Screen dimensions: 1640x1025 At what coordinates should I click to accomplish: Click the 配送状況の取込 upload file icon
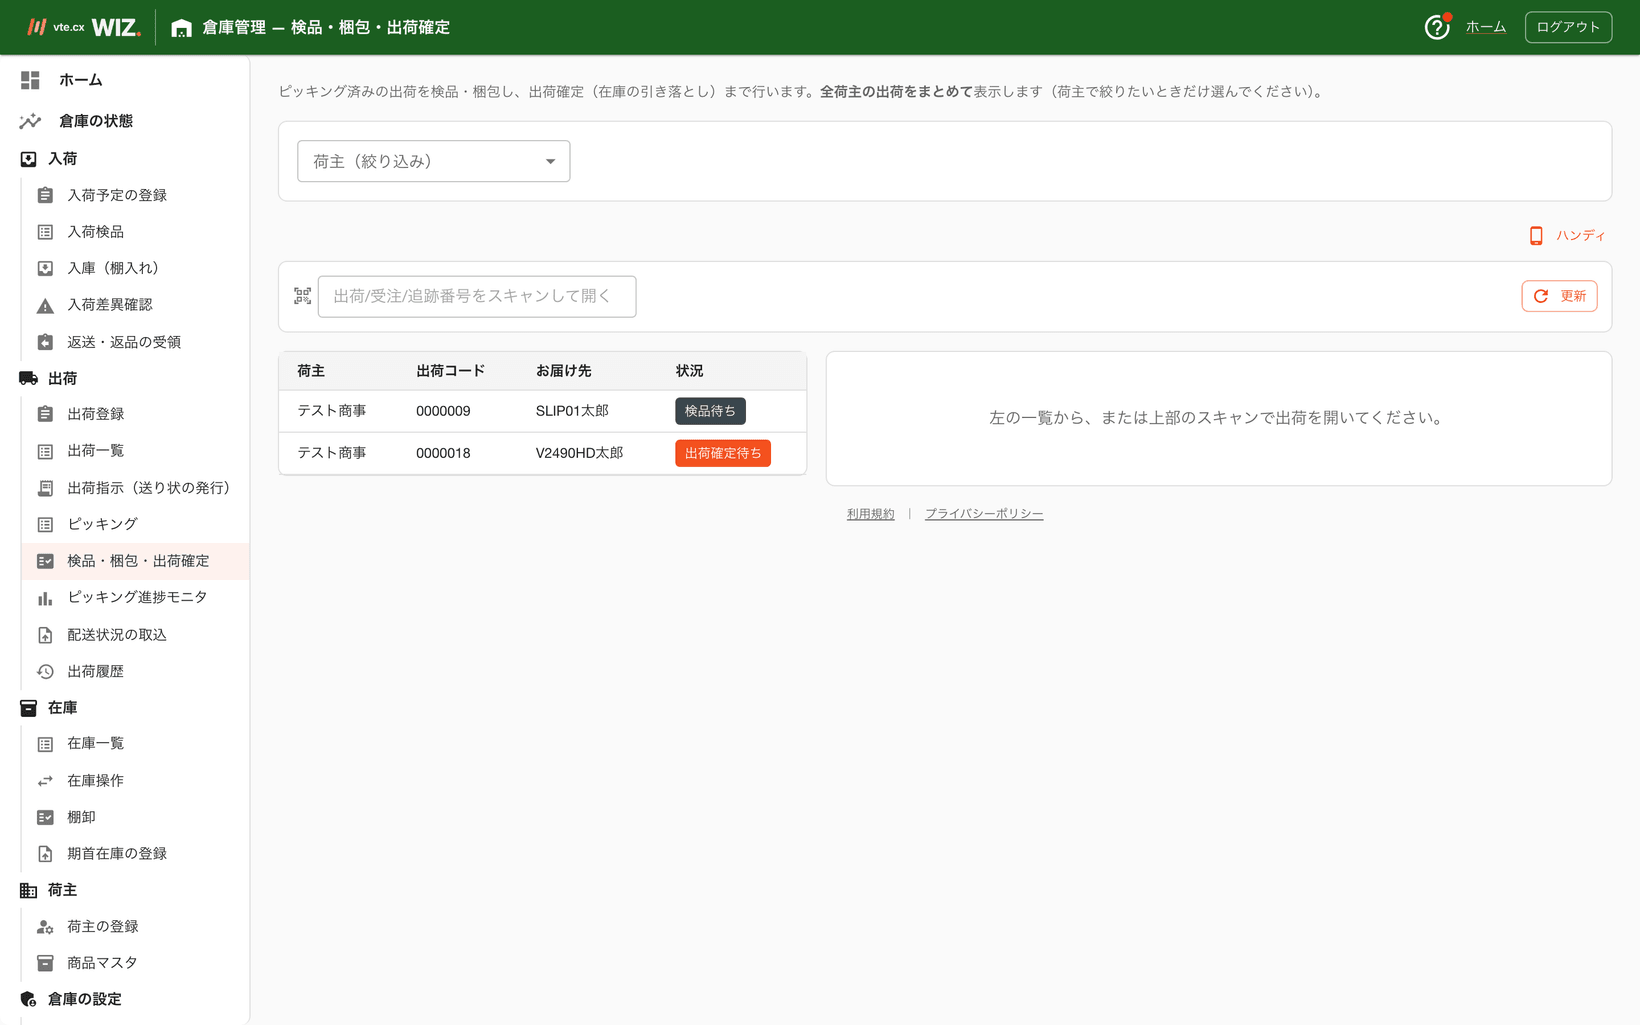click(x=45, y=635)
